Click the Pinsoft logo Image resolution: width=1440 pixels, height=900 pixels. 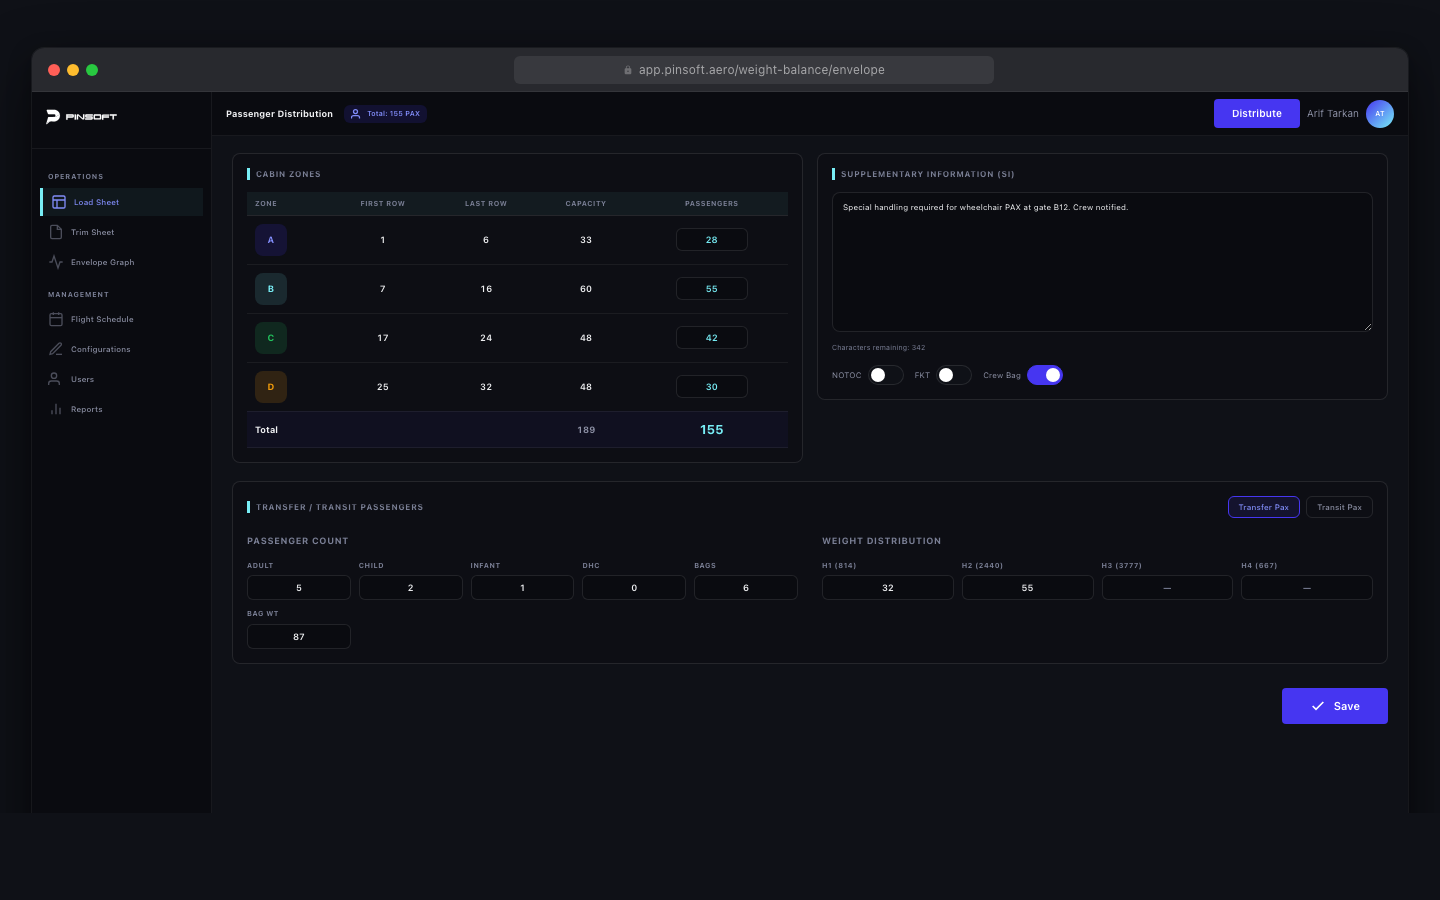point(83,116)
